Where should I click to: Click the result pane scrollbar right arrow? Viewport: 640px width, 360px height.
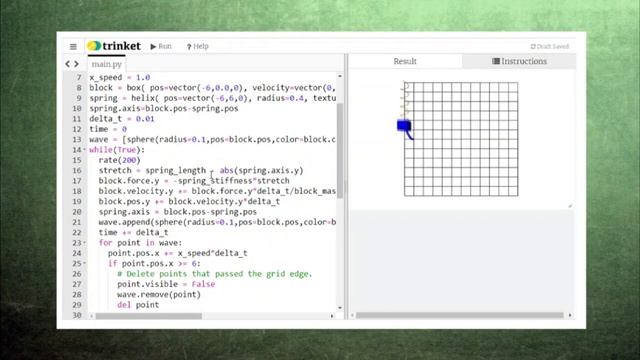(x=570, y=315)
